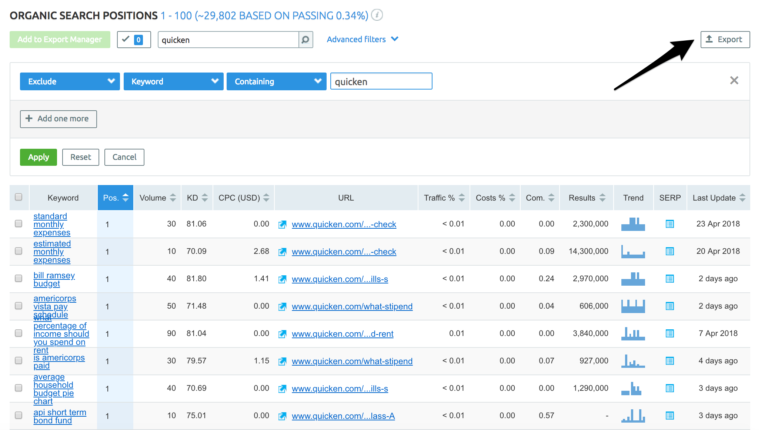This screenshot has height=430, width=768.
Task: Open URL link for is americorps paid
Action: (x=352, y=361)
